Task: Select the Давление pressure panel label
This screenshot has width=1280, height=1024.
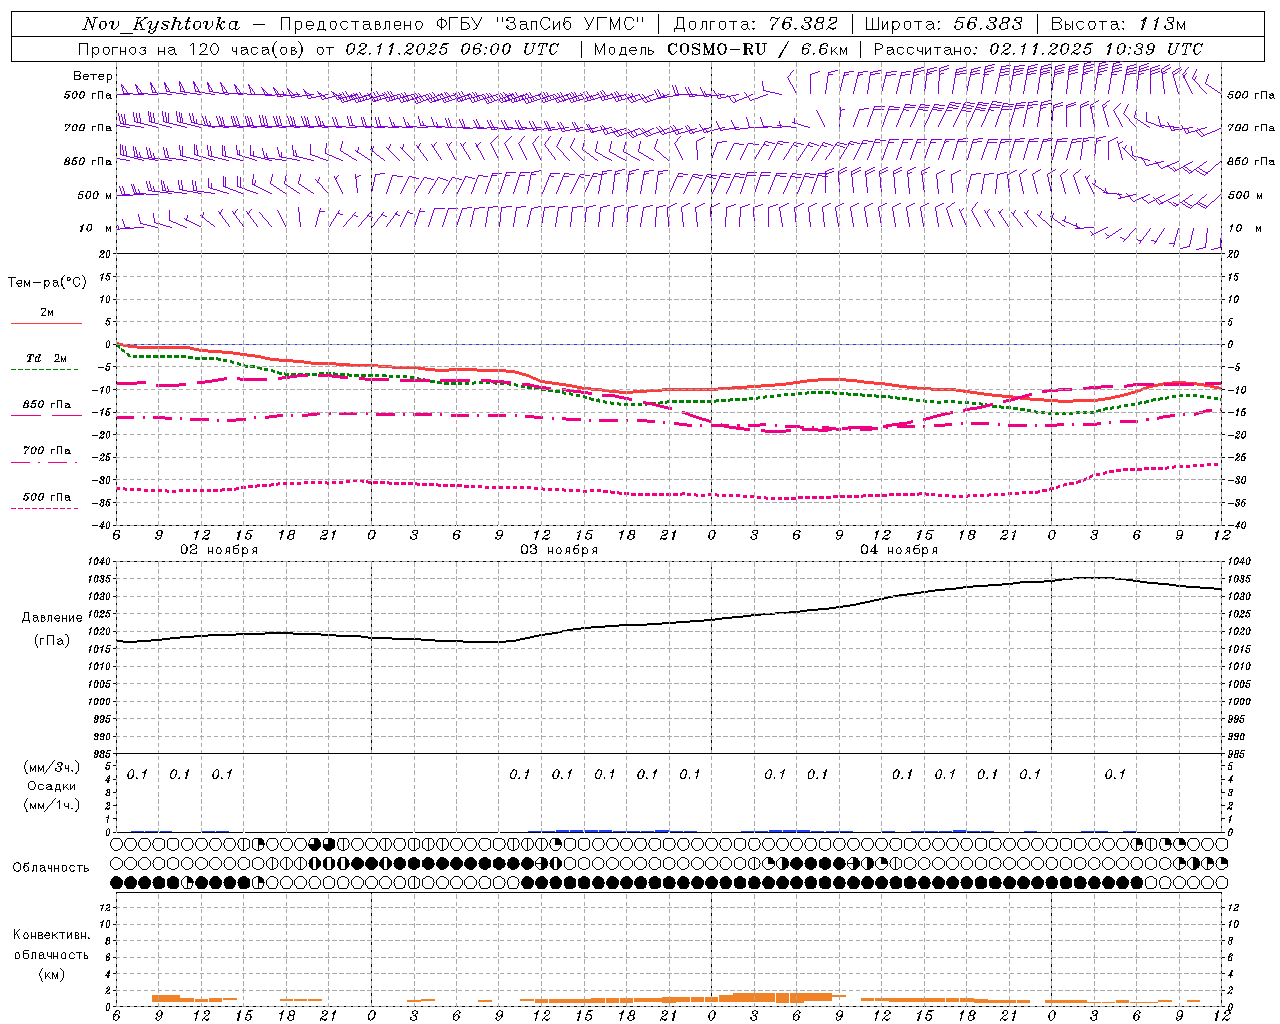Action: pos(52,618)
